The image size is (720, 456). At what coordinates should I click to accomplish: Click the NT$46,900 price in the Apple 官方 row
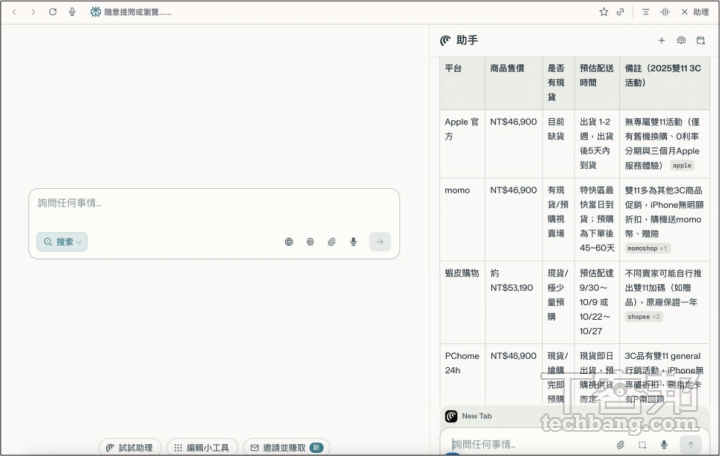pyautogui.click(x=513, y=122)
